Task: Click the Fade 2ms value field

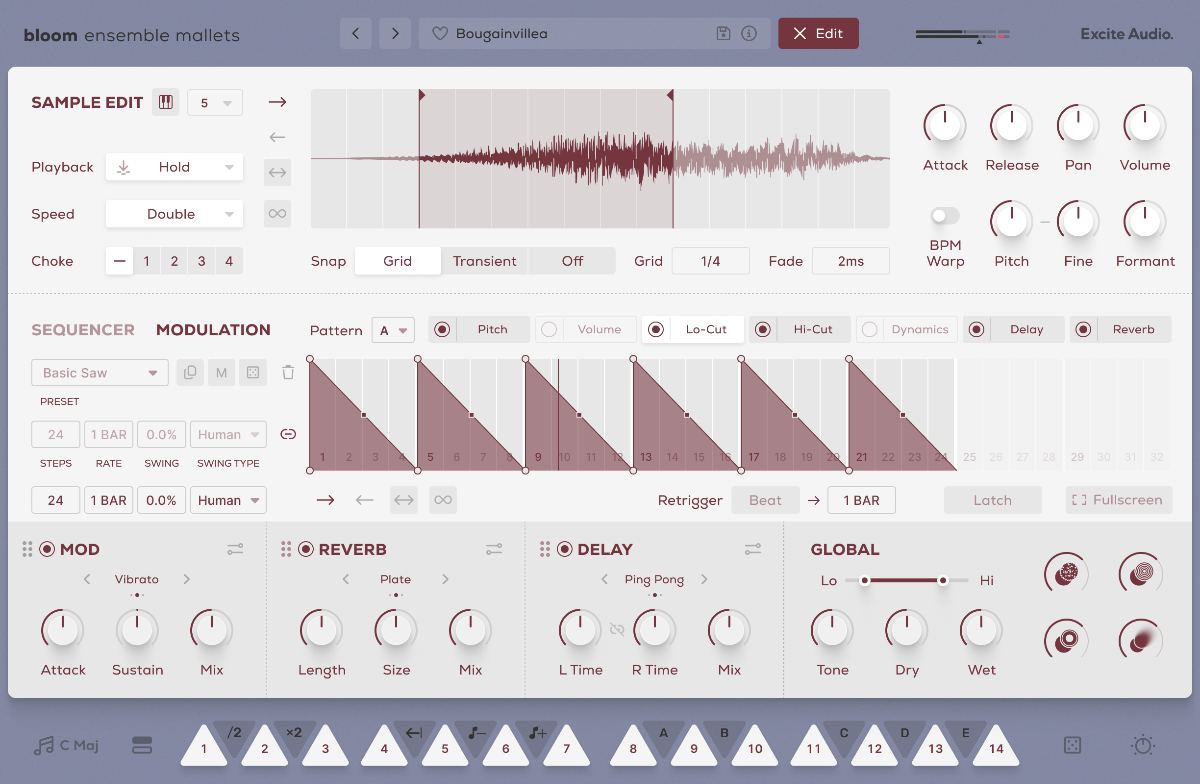Action: click(x=851, y=261)
